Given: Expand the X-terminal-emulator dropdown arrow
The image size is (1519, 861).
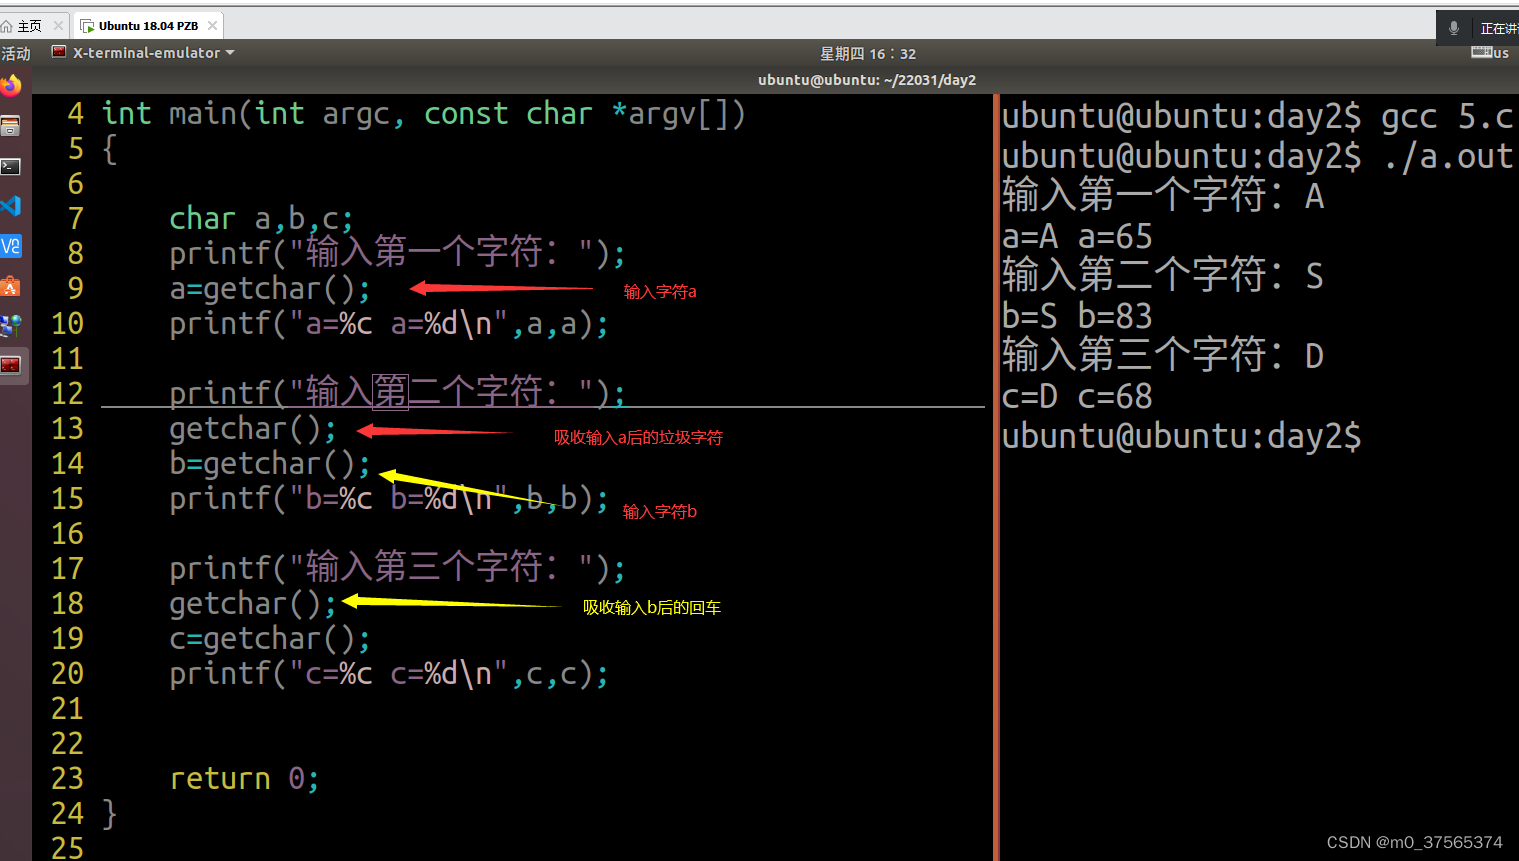Looking at the screenshot, I should (x=230, y=53).
